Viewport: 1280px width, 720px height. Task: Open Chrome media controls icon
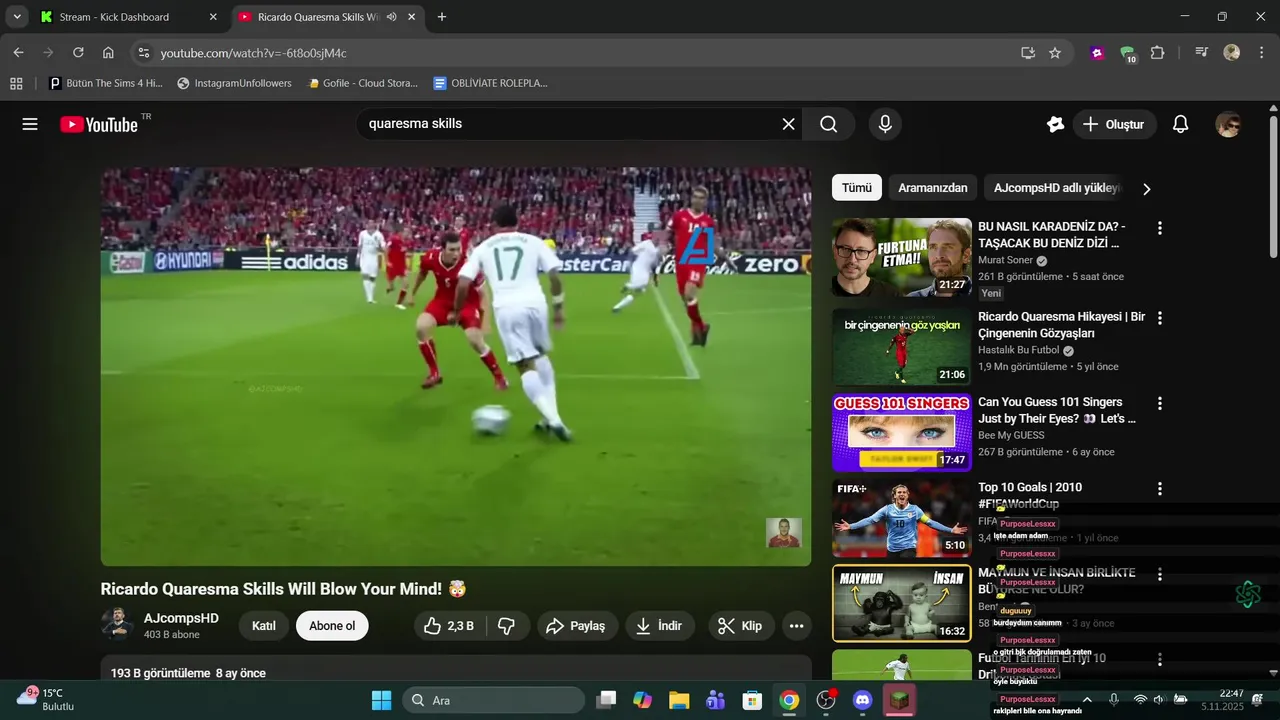pos(1201,53)
